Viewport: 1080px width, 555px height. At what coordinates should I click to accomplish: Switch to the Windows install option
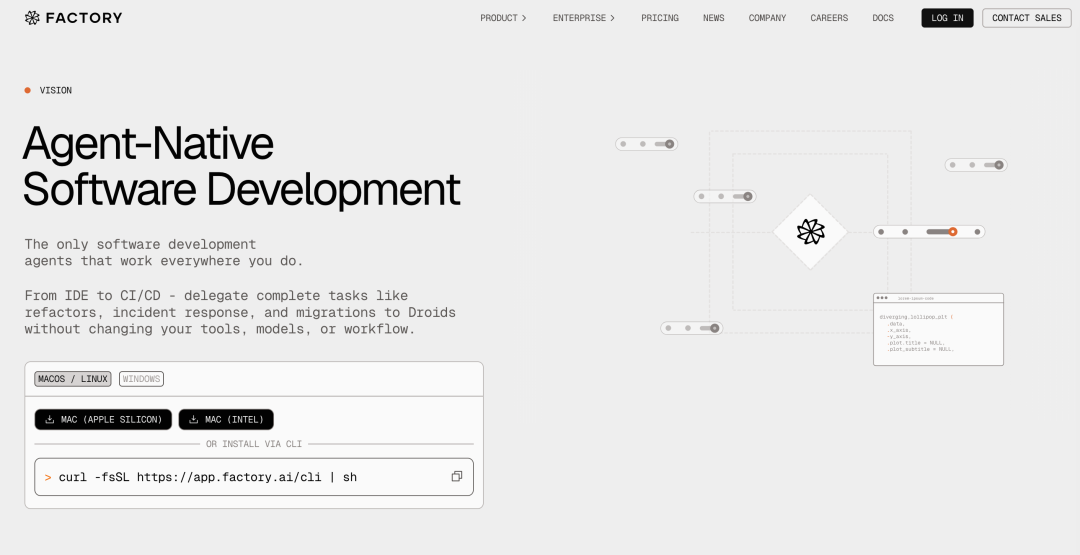click(x=141, y=379)
